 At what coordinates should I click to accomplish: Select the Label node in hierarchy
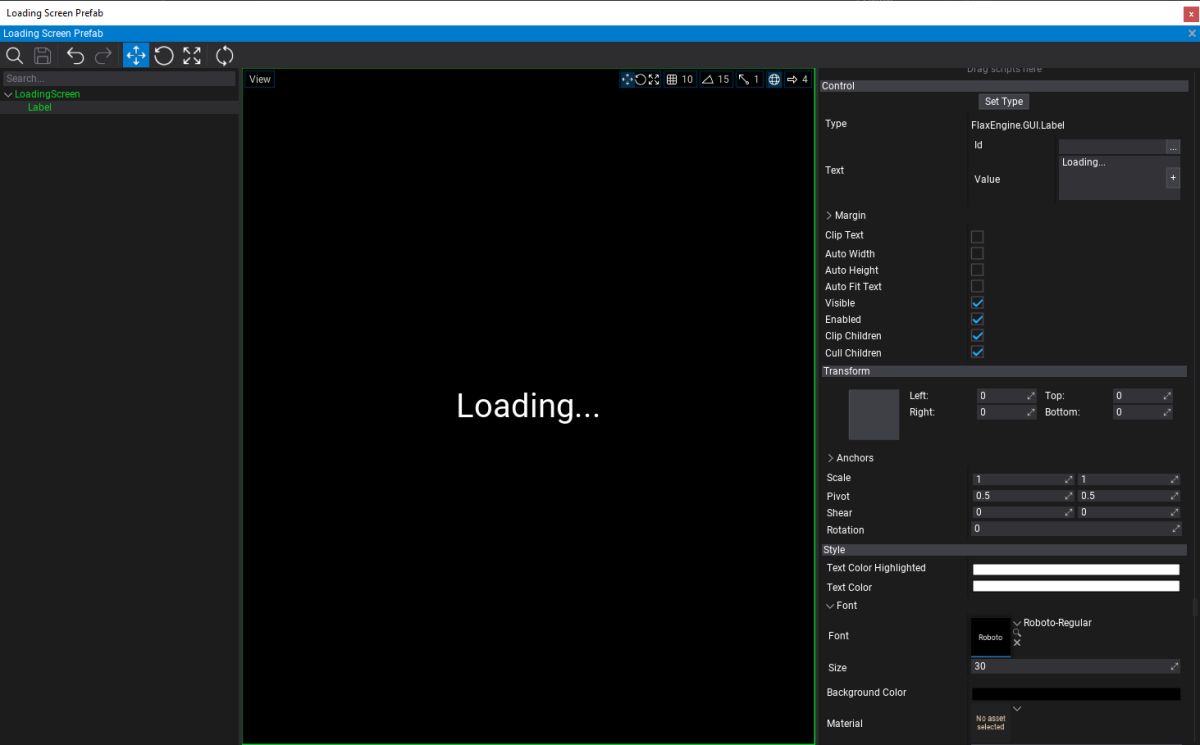[x=40, y=107]
